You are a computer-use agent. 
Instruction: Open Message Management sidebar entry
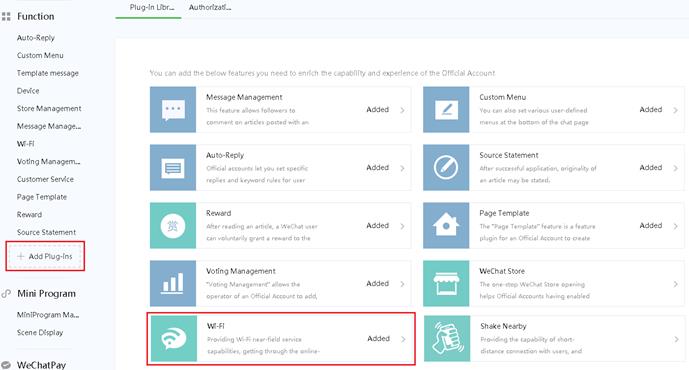(x=49, y=126)
